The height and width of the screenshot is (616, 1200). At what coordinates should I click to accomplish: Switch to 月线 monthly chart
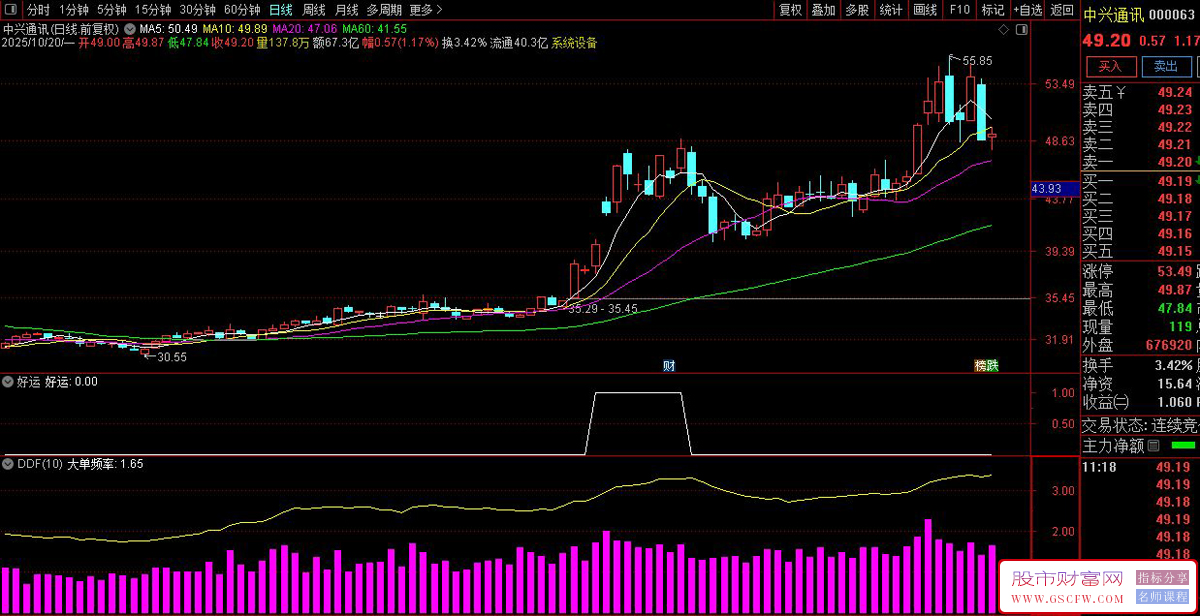pyautogui.click(x=346, y=10)
